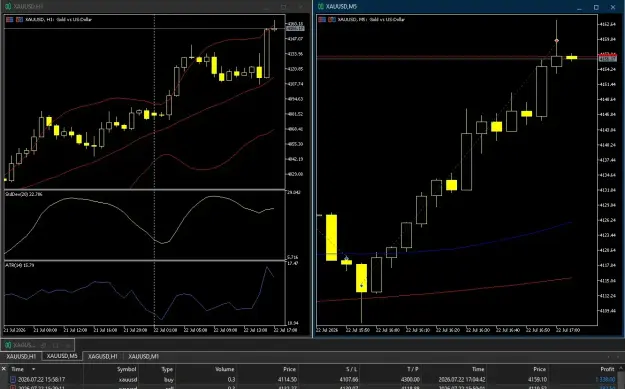Click the sort arrow beside the Time column

[33, 369]
